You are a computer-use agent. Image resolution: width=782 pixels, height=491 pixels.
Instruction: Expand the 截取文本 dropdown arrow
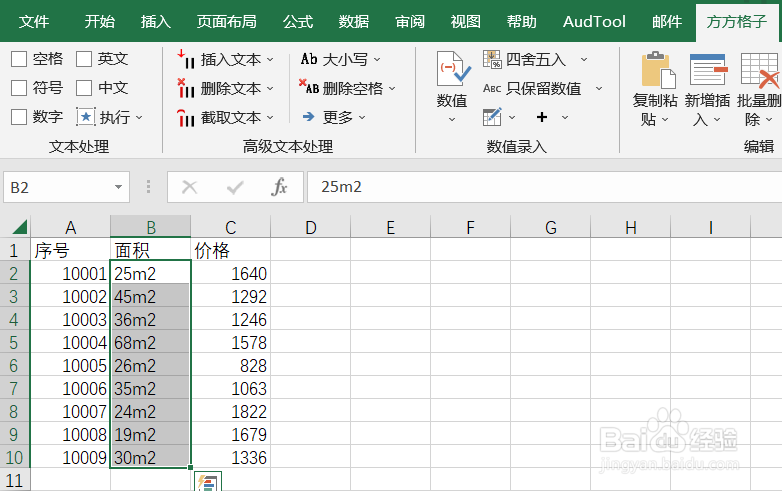pos(270,118)
